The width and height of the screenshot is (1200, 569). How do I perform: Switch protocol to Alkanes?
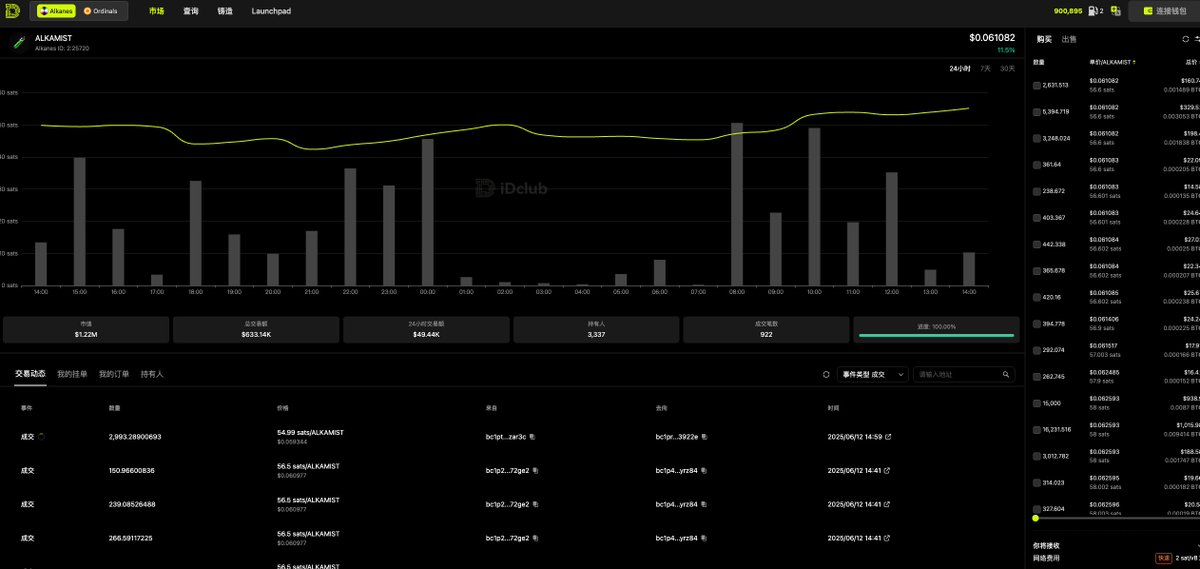55,11
